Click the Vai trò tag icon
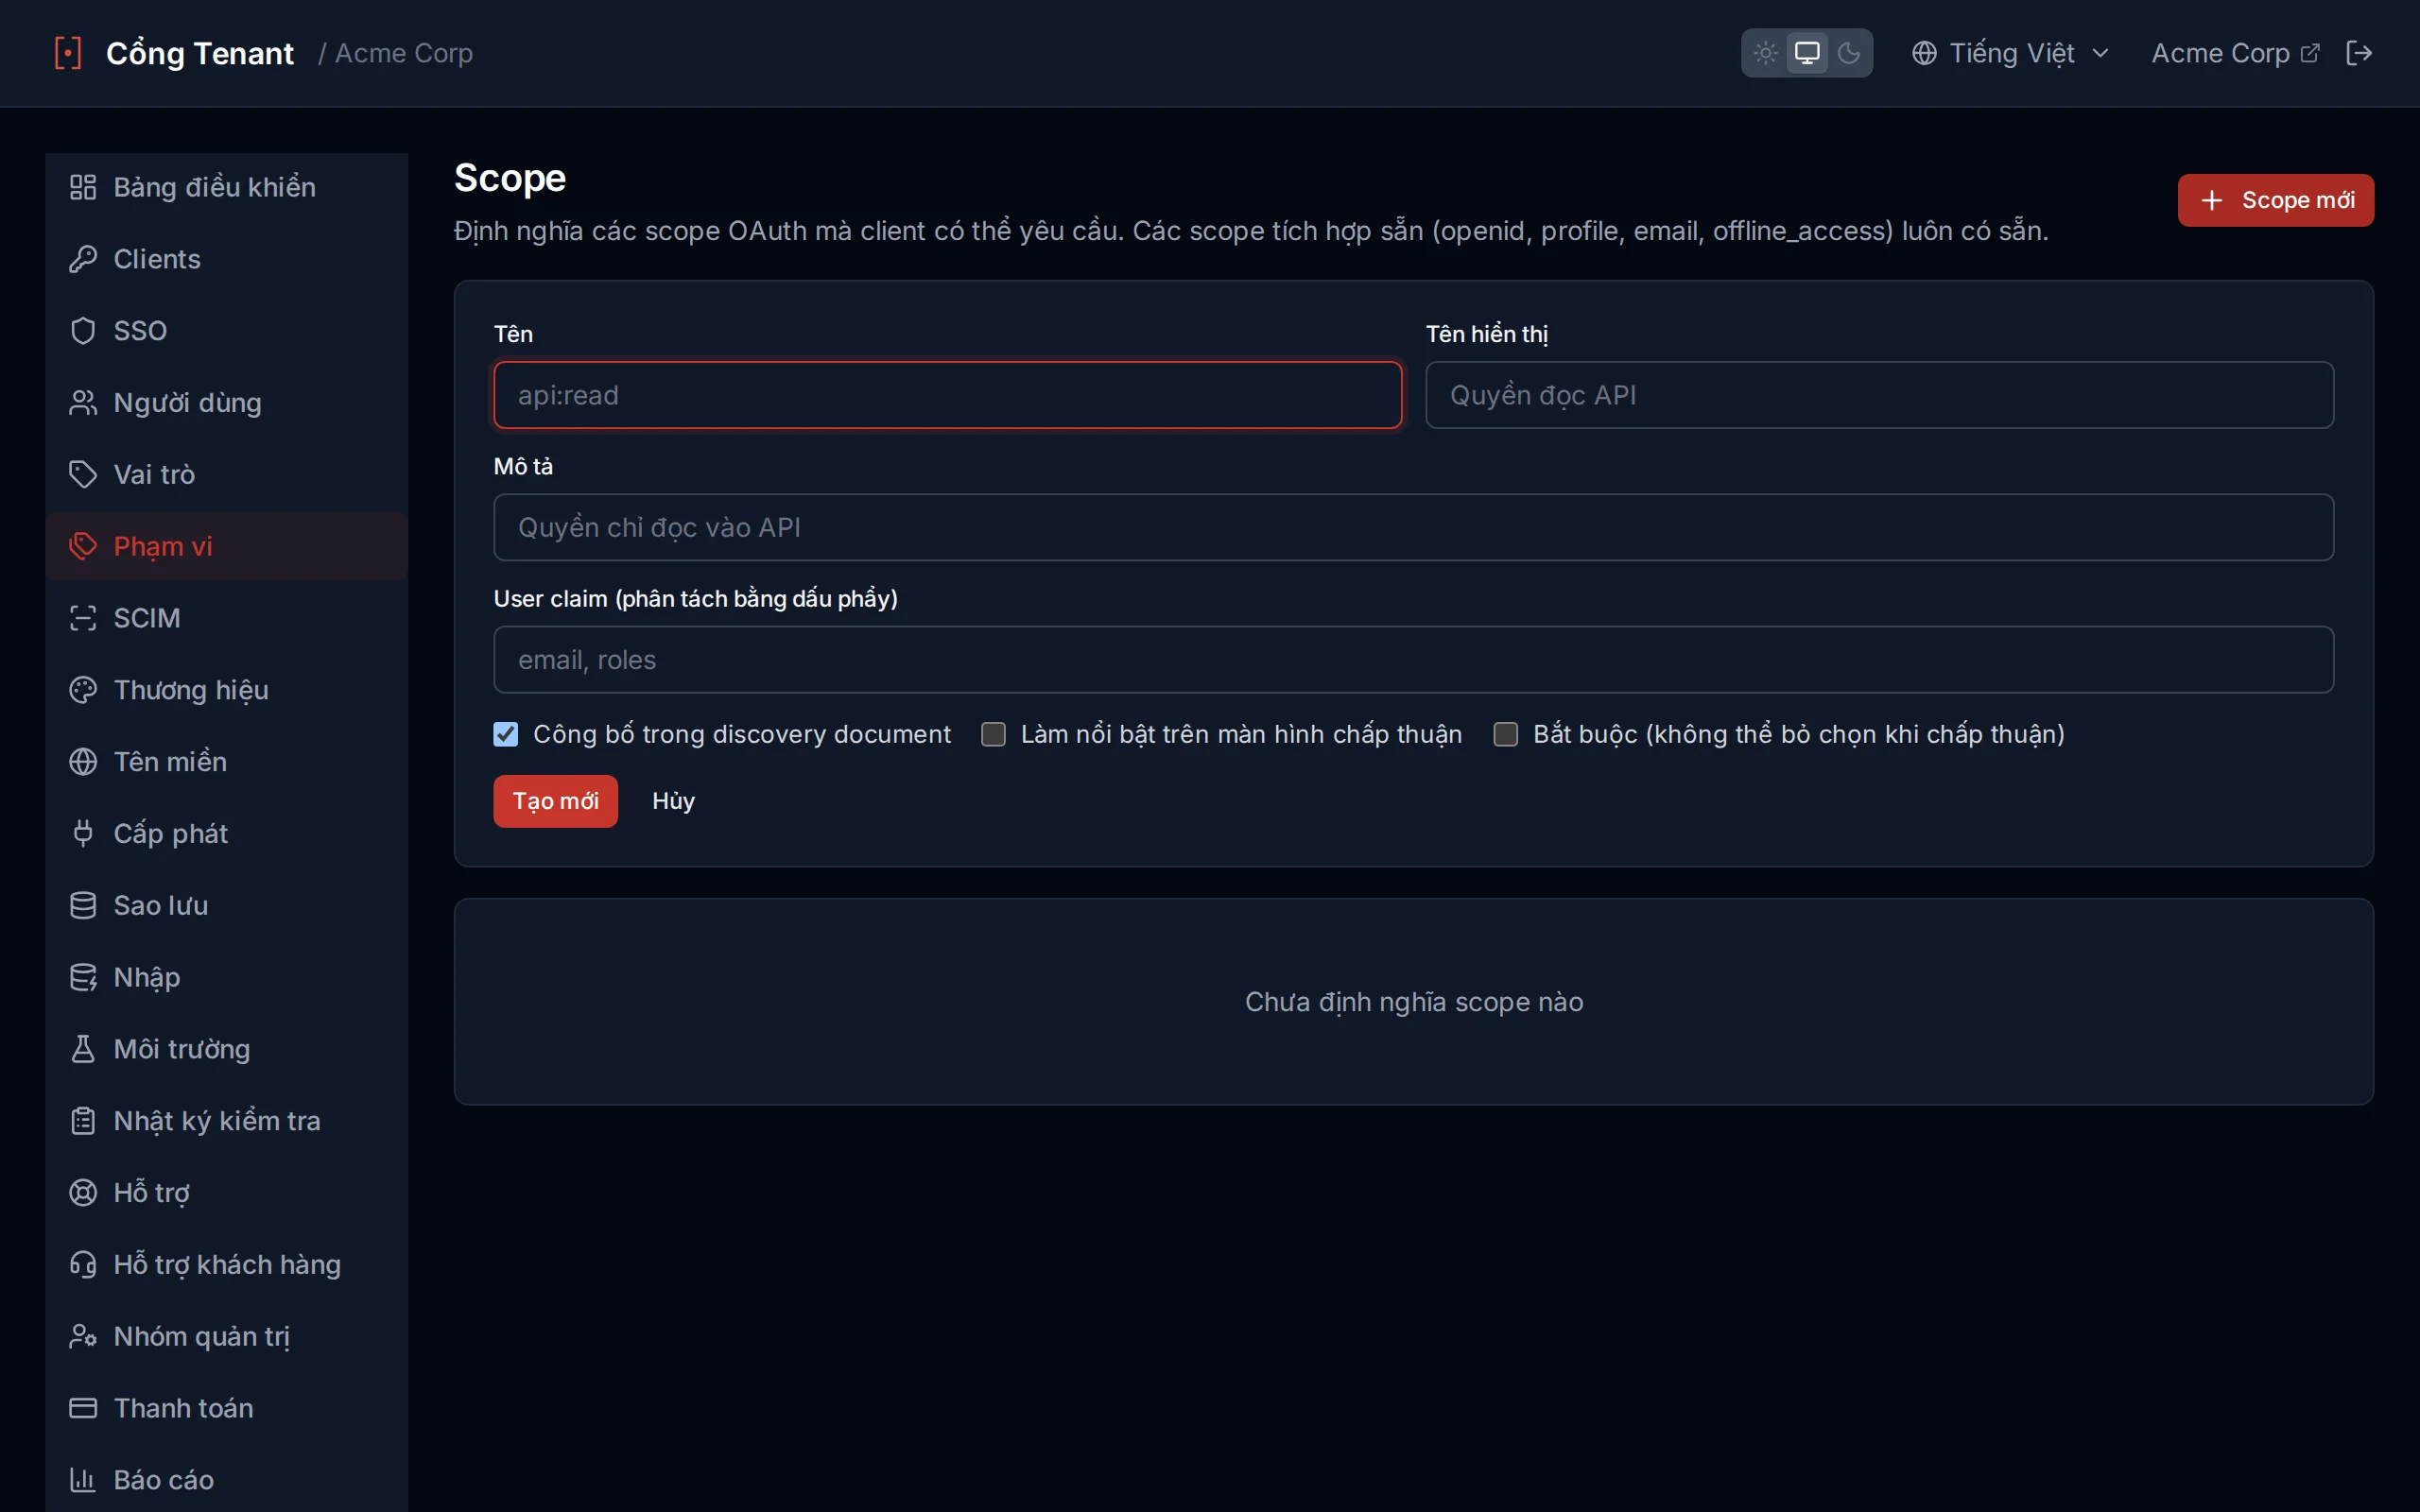Viewport: 2420px width, 1512px height. click(x=83, y=474)
